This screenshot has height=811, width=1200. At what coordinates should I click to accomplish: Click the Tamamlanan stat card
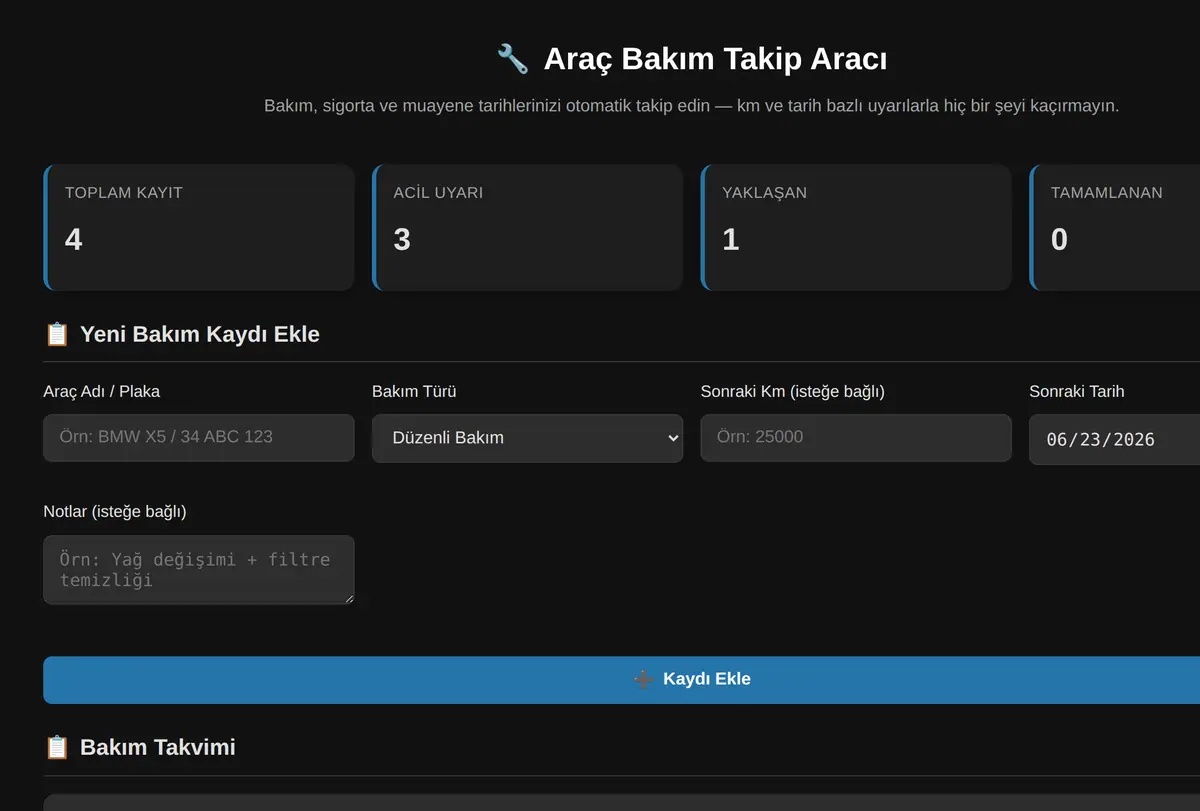[1114, 228]
